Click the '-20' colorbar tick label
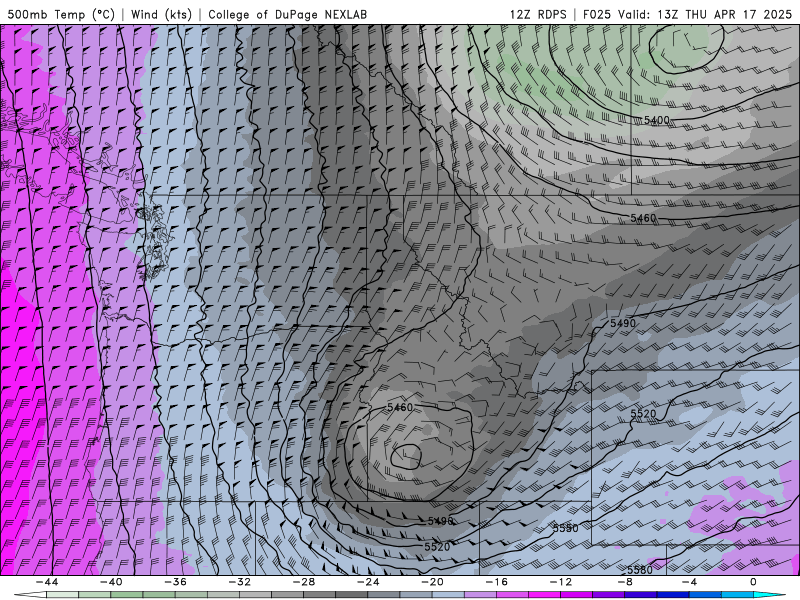 [432, 582]
